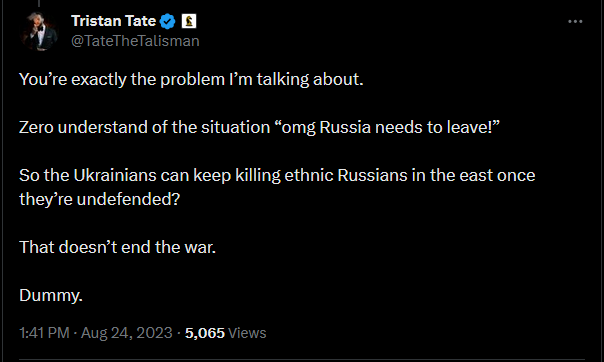The width and height of the screenshot is (604, 362).
Task: Click the Aug 24, 2023 date
Action: (x=126, y=333)
